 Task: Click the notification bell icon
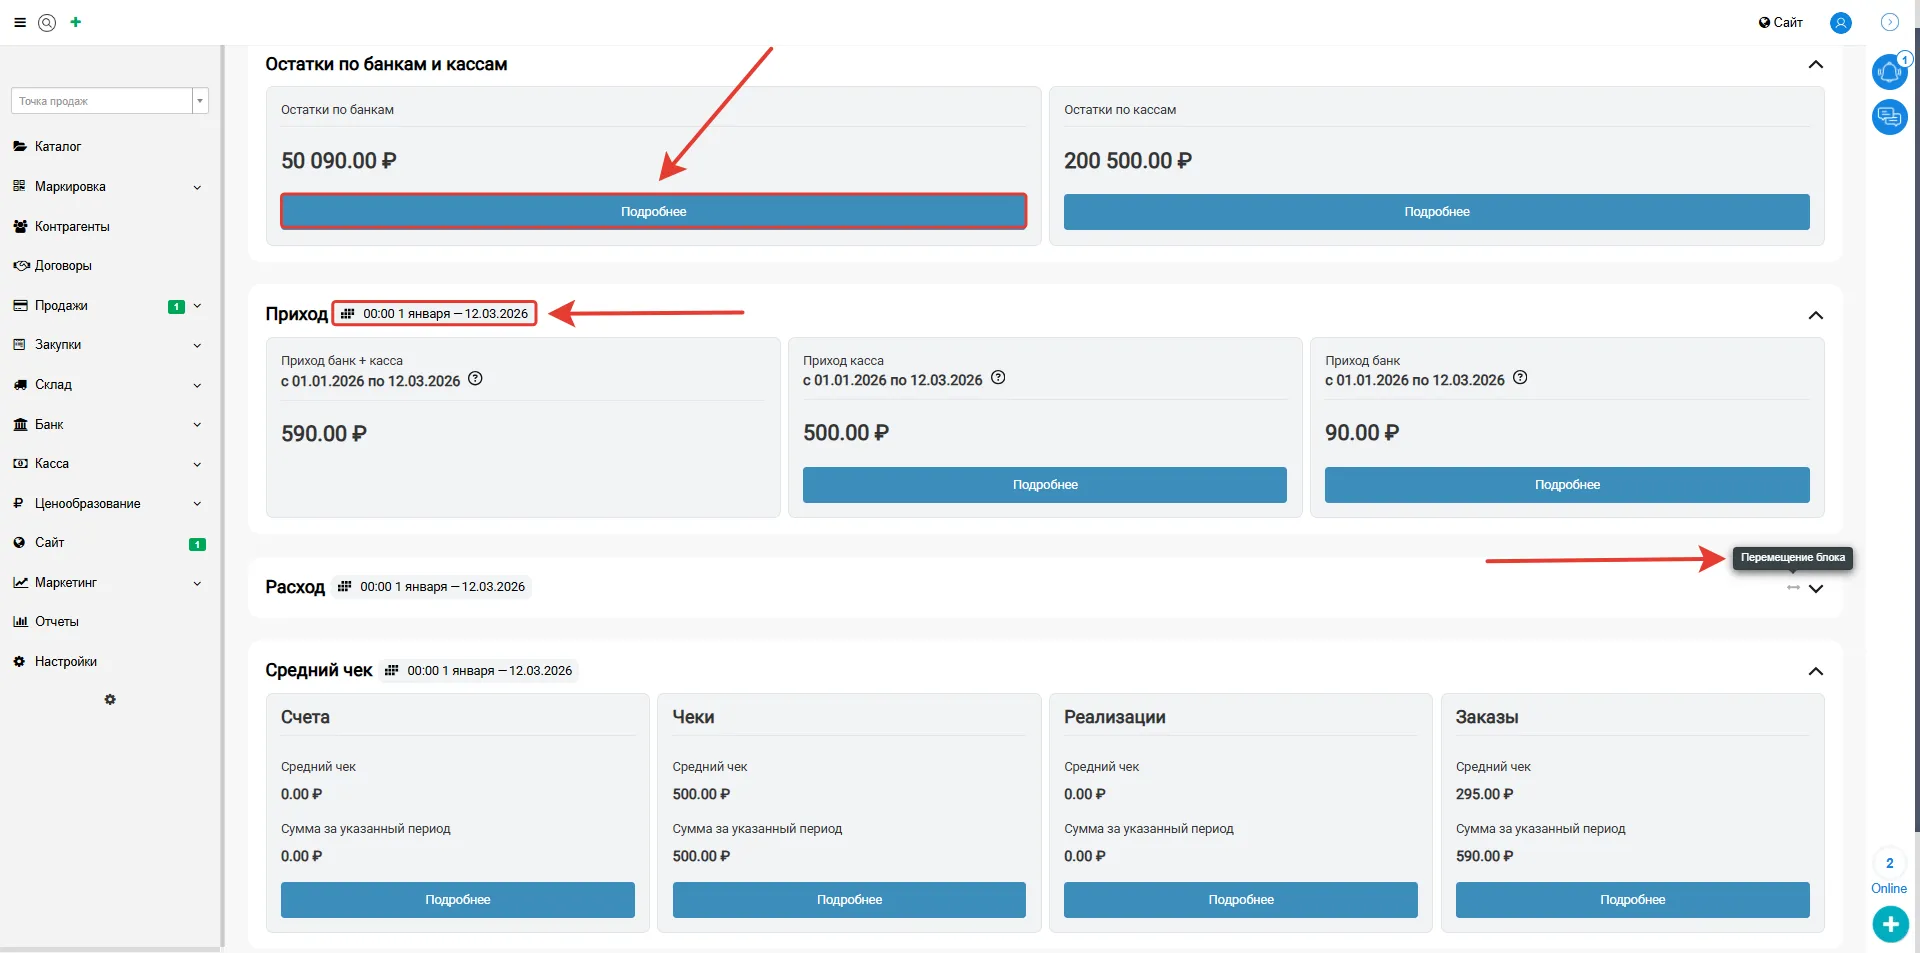click(x=1888, y=73)
